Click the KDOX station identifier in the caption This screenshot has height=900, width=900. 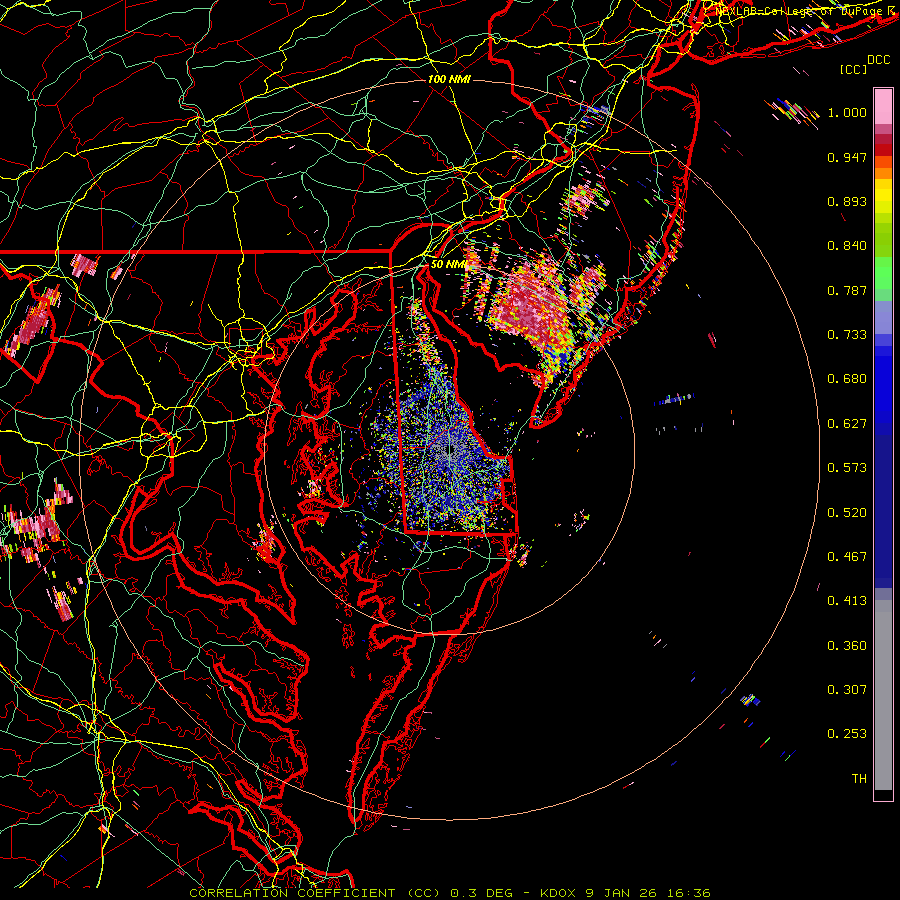click(x=557, y=893)
